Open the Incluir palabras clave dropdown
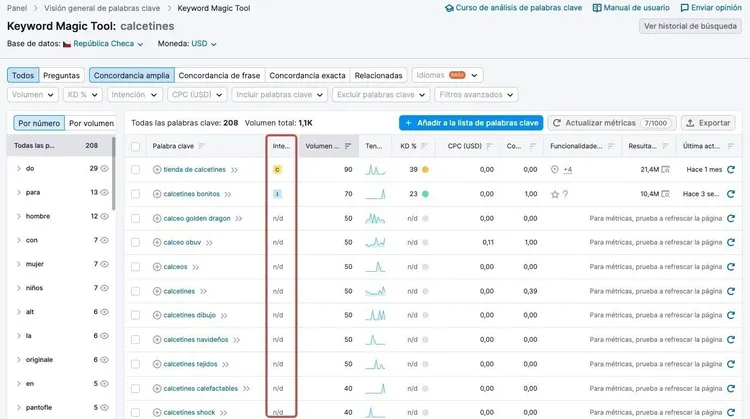 click(279, 95)
